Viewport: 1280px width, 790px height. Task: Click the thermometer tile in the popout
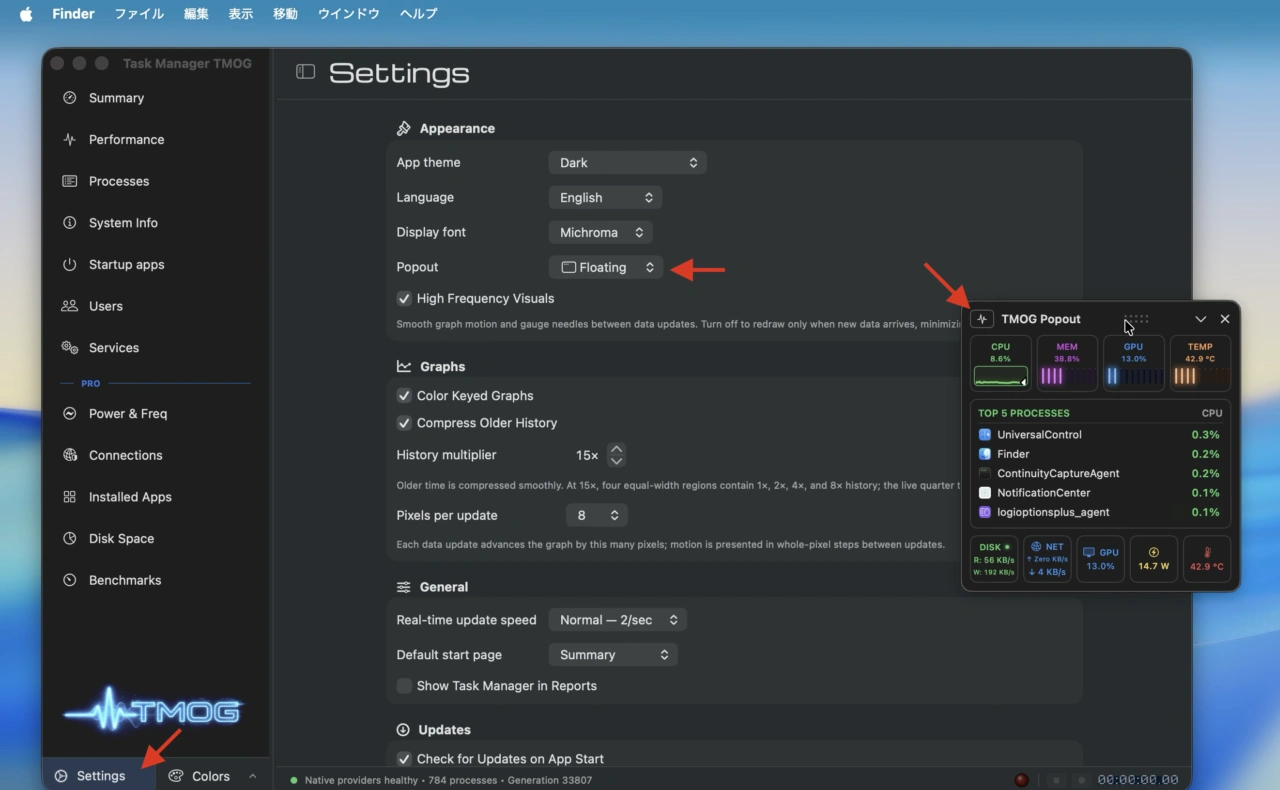click(x=1206, y=560)
